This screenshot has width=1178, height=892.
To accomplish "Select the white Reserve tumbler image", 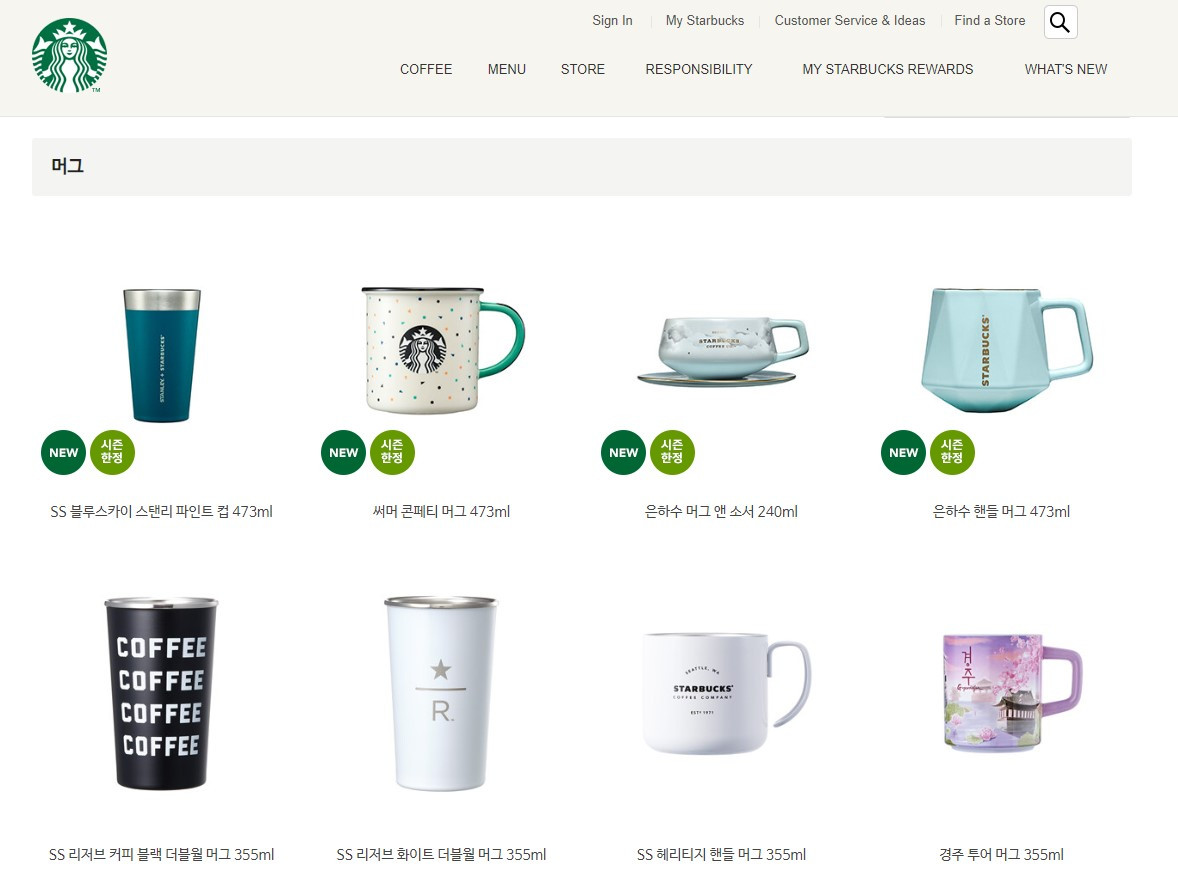I will [x=441, y=693].
